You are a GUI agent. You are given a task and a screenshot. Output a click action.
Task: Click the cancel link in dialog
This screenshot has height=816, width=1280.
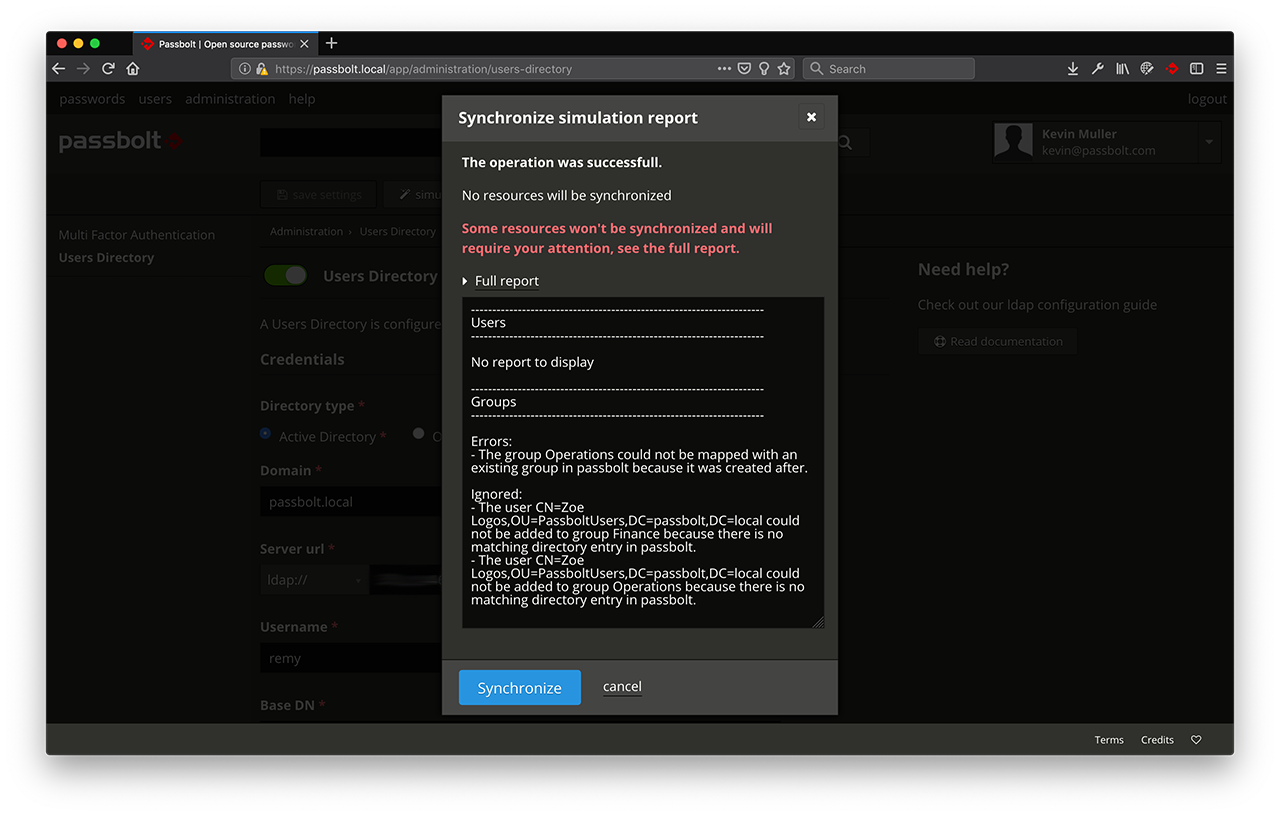click(622, 686)
